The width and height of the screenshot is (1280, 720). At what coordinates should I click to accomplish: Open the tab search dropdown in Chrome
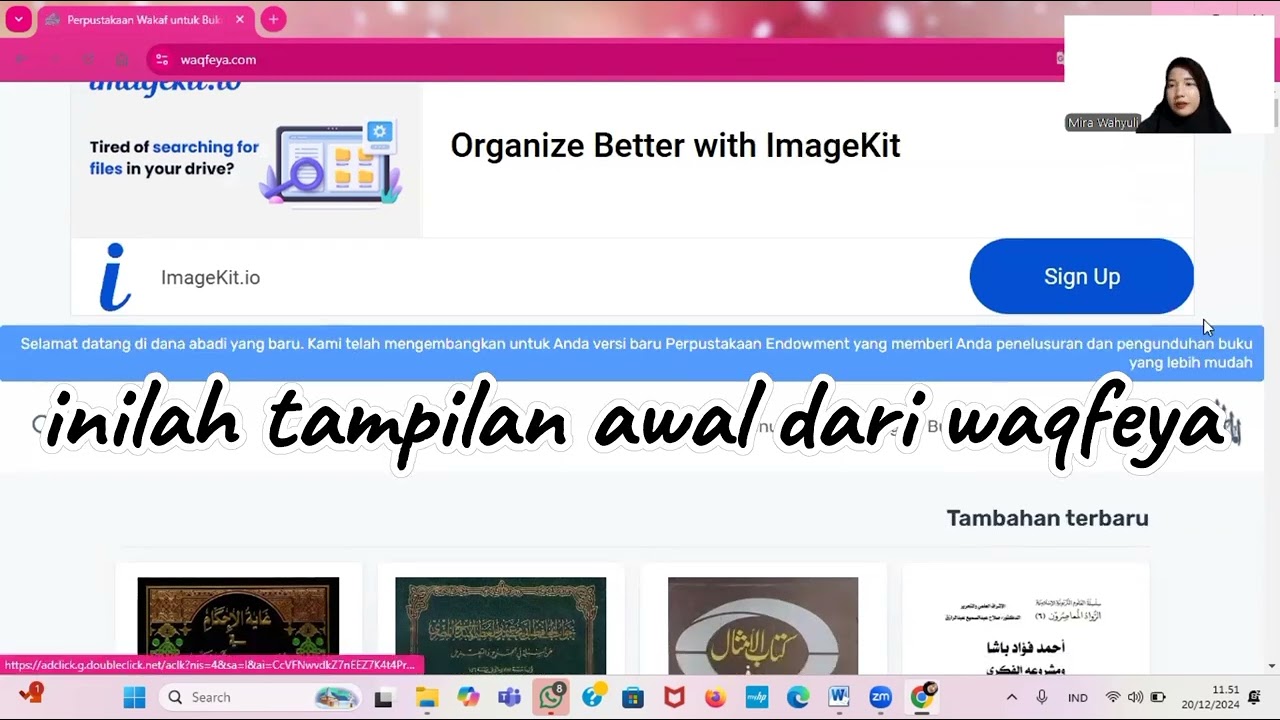tap(18, 19)
